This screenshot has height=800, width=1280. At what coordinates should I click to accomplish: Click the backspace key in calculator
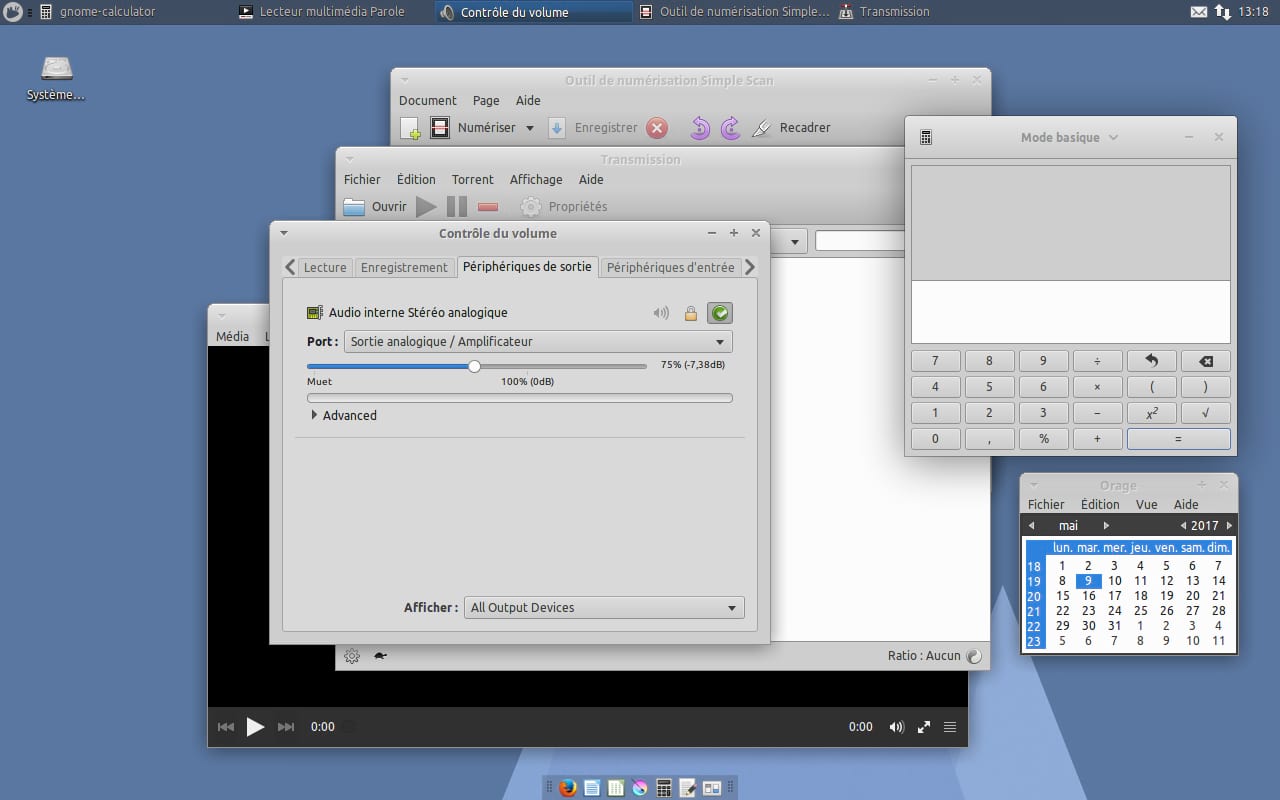(x=1205, y=361)
